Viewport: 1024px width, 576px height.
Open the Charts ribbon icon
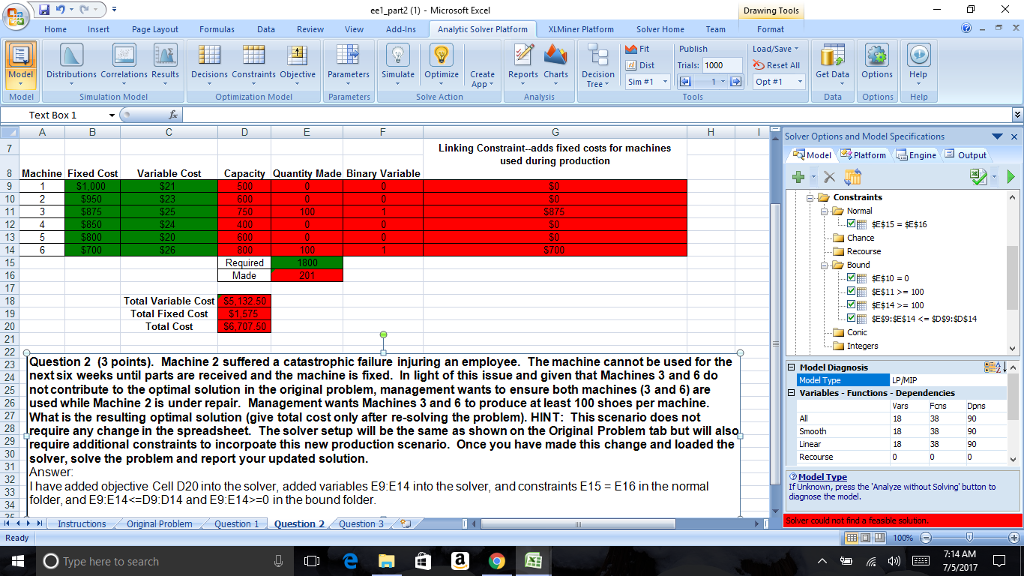click(555, 62)
